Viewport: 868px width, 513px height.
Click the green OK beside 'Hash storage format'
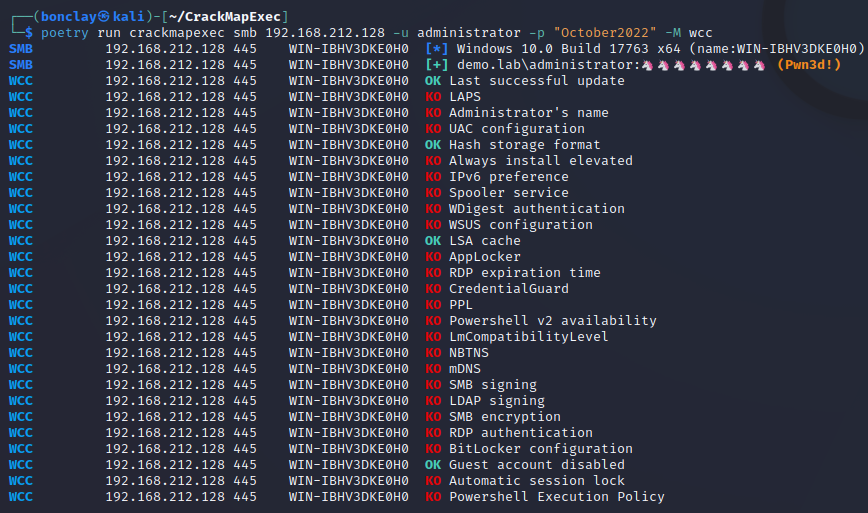point(433,145)
